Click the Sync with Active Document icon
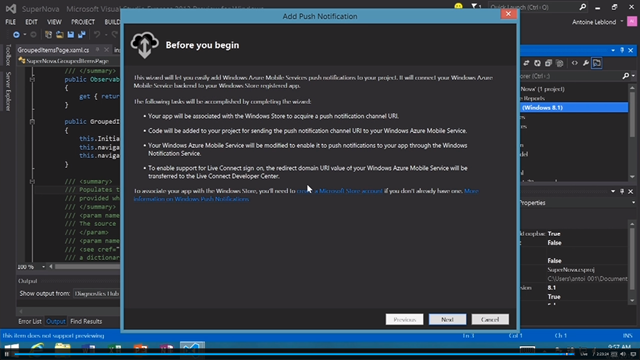 (526, 63)
